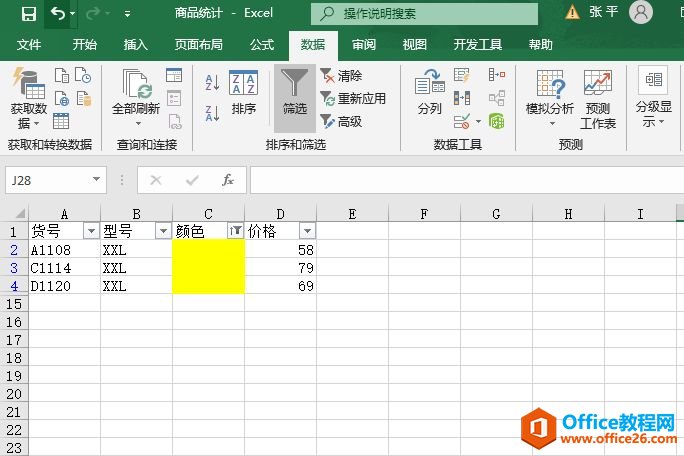Open Customize Quick Access Toolbar dropdown
The image size is (684, 456).
point(127,14)
